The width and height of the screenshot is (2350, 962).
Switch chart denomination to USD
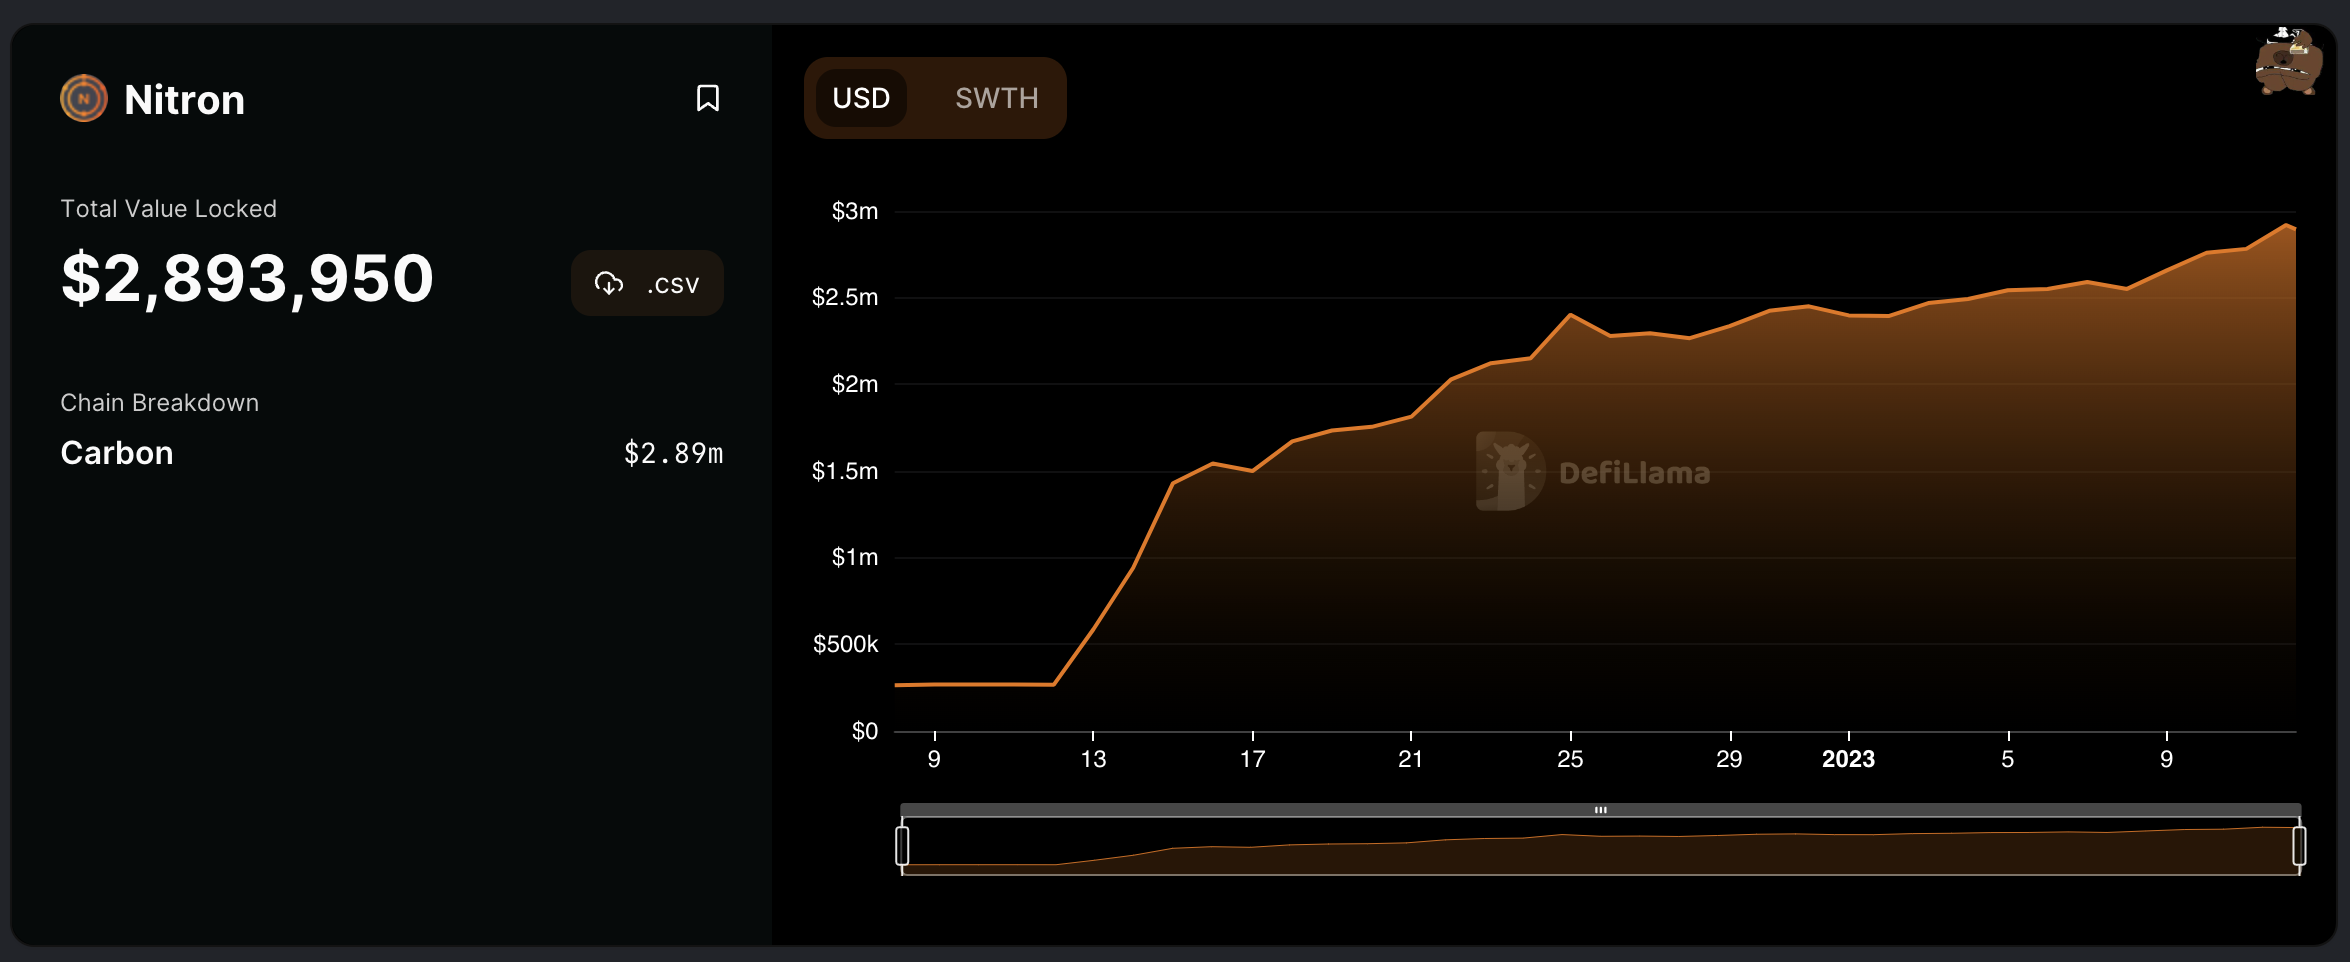click(x=861, y=98)
